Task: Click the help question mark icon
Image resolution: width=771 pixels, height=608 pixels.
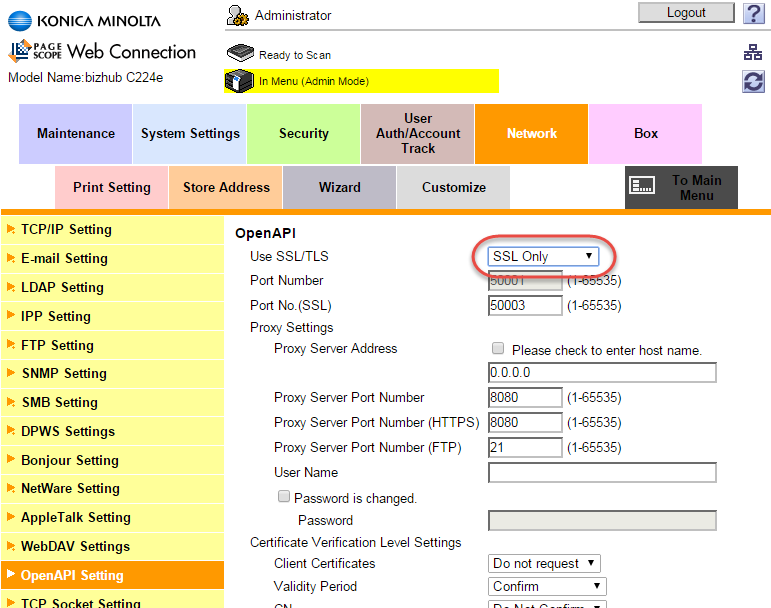Action: point(754,13)
